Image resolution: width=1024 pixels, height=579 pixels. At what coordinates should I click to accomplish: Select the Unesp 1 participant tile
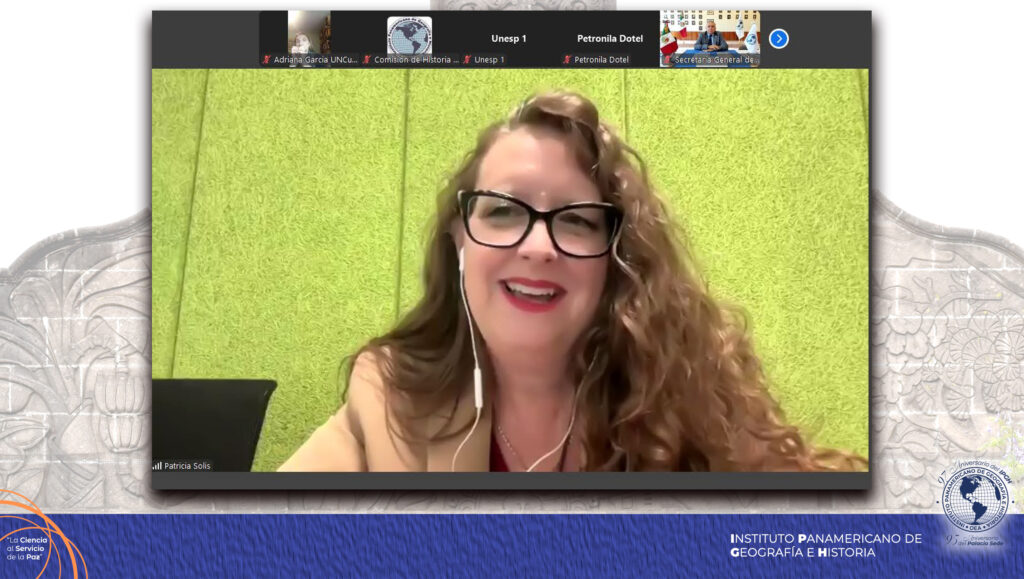tap(509, 38)
